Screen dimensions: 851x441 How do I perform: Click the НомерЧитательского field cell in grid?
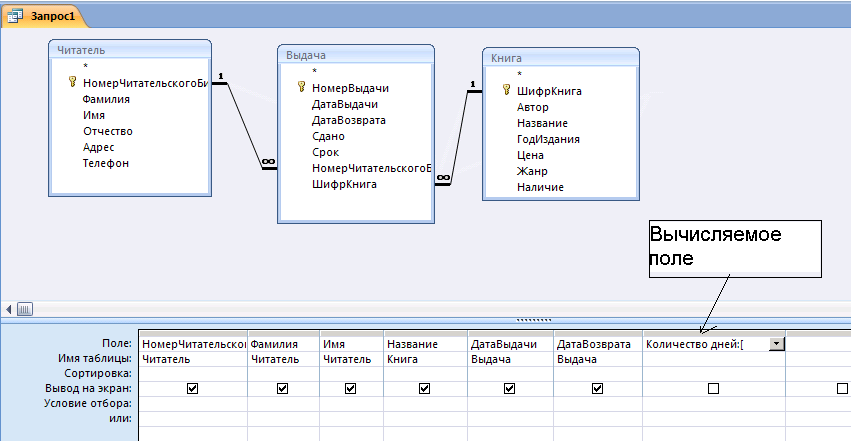click(193, 344)
